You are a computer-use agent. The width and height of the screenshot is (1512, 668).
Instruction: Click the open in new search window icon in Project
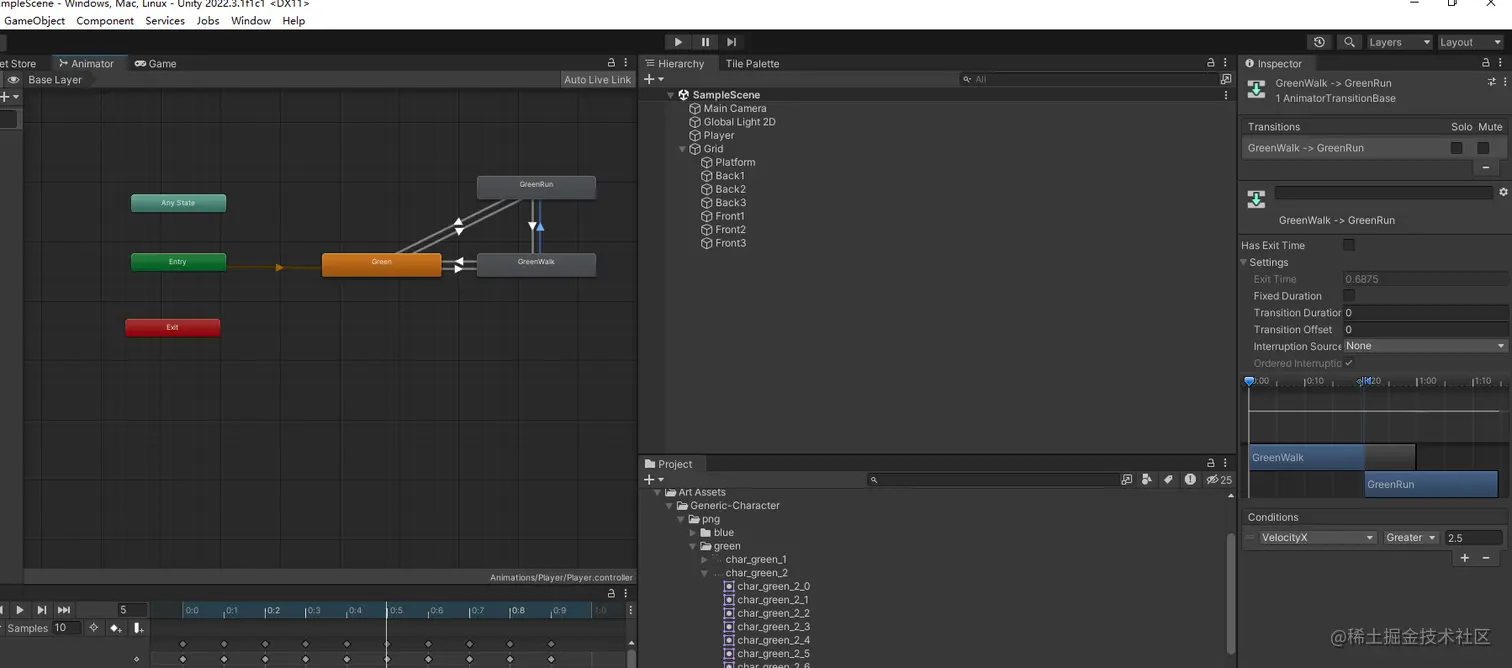tap(1127, 480)
